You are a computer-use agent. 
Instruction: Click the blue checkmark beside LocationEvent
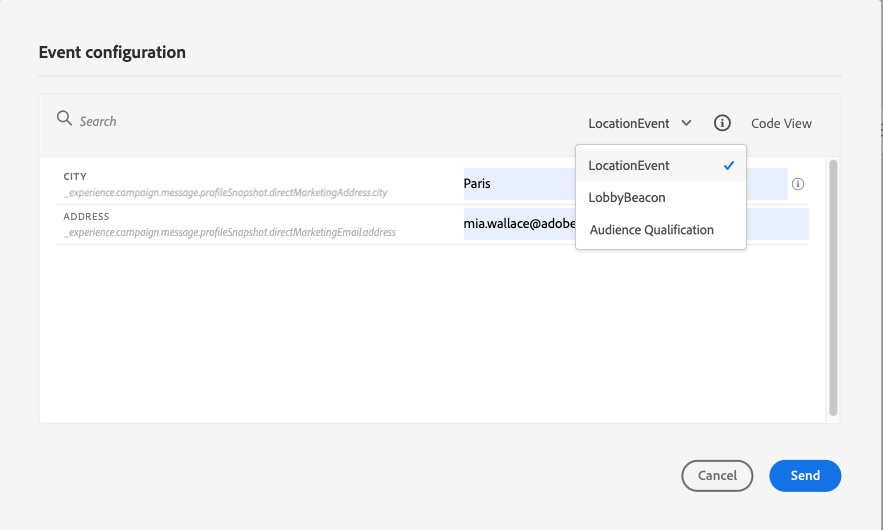pos(729,165)
